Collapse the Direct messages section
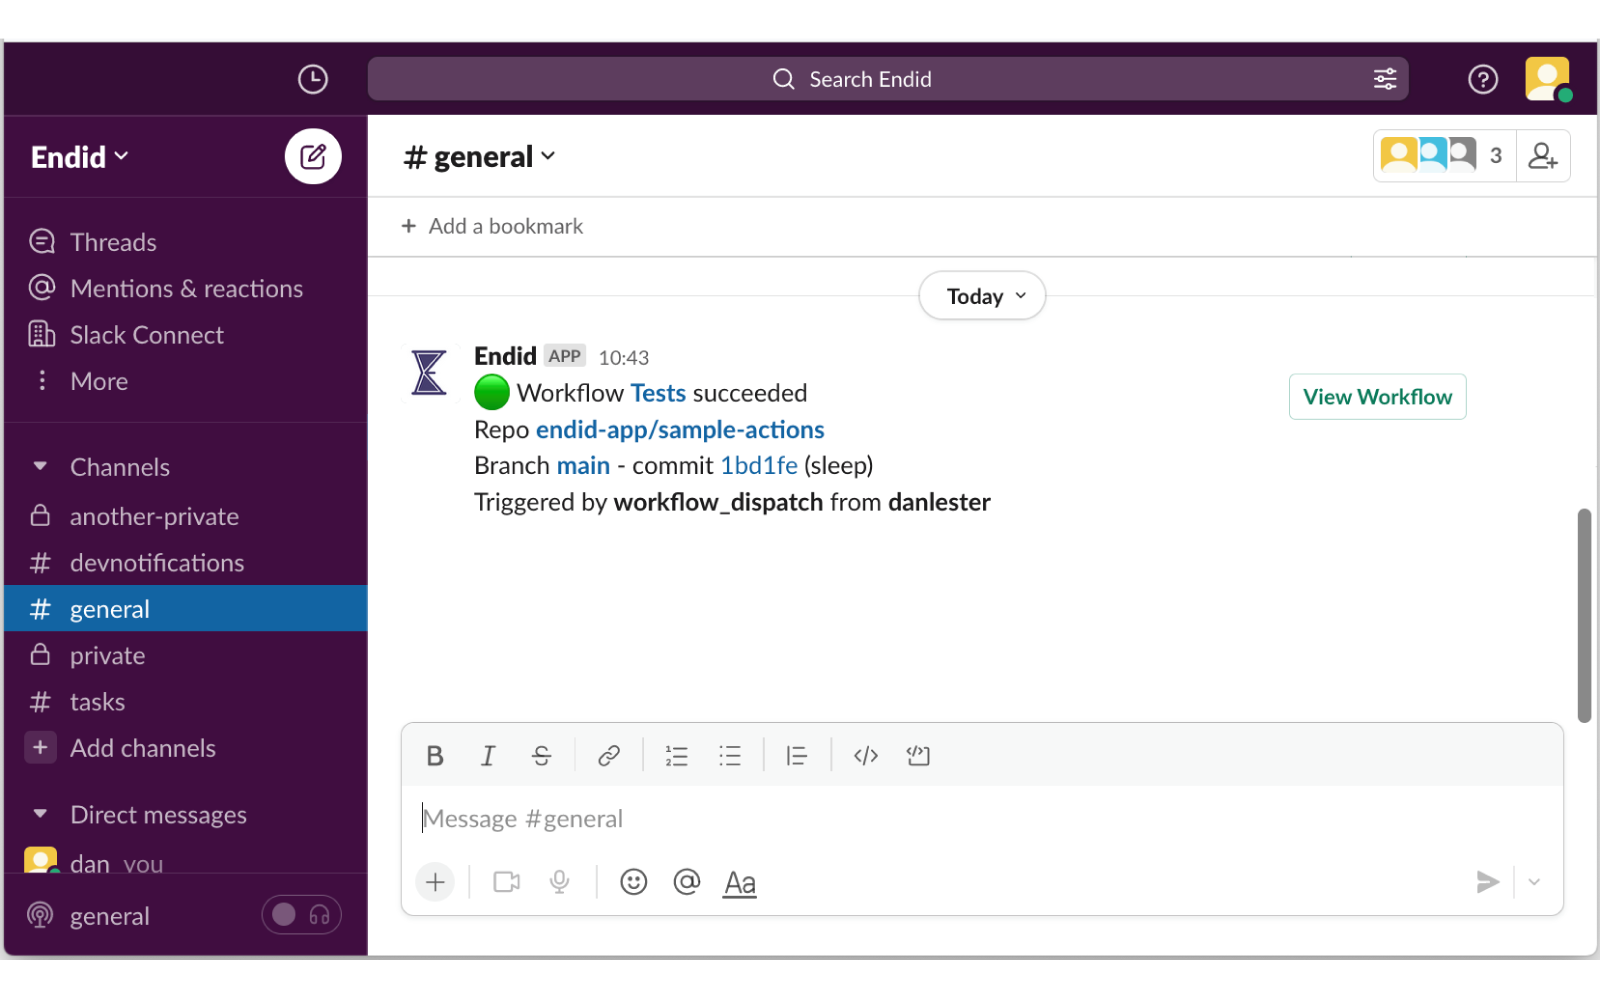 click(40, 814)
